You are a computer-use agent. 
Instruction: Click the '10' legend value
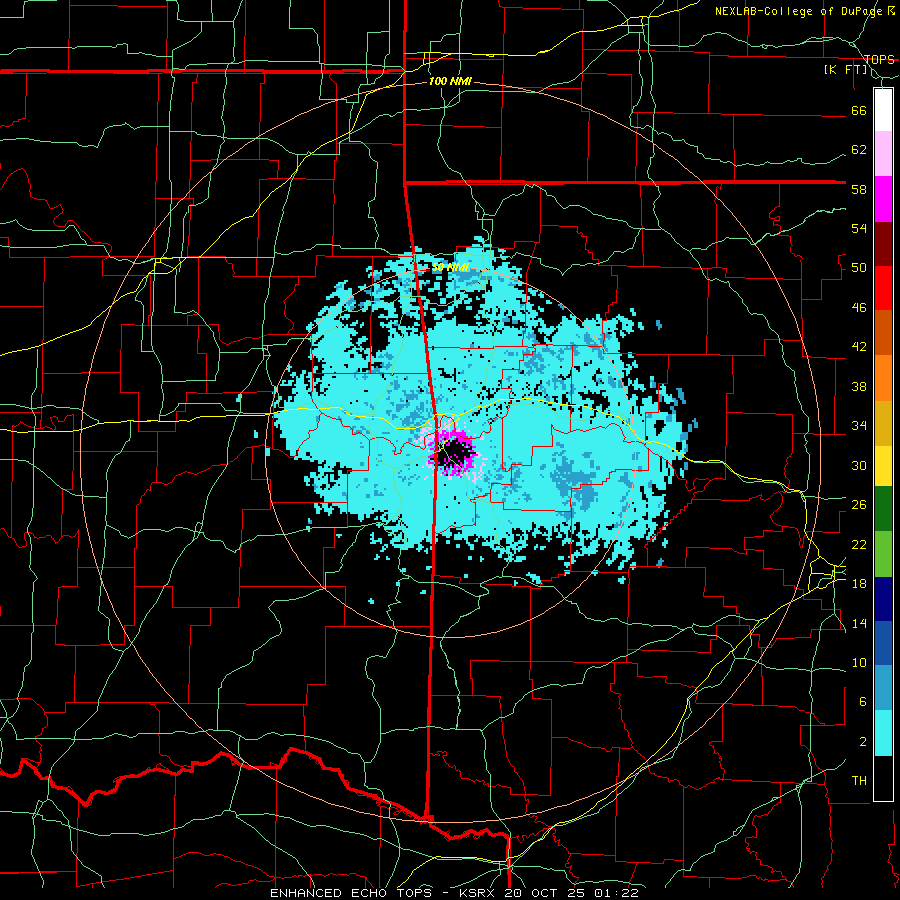(x=859, y=663)
